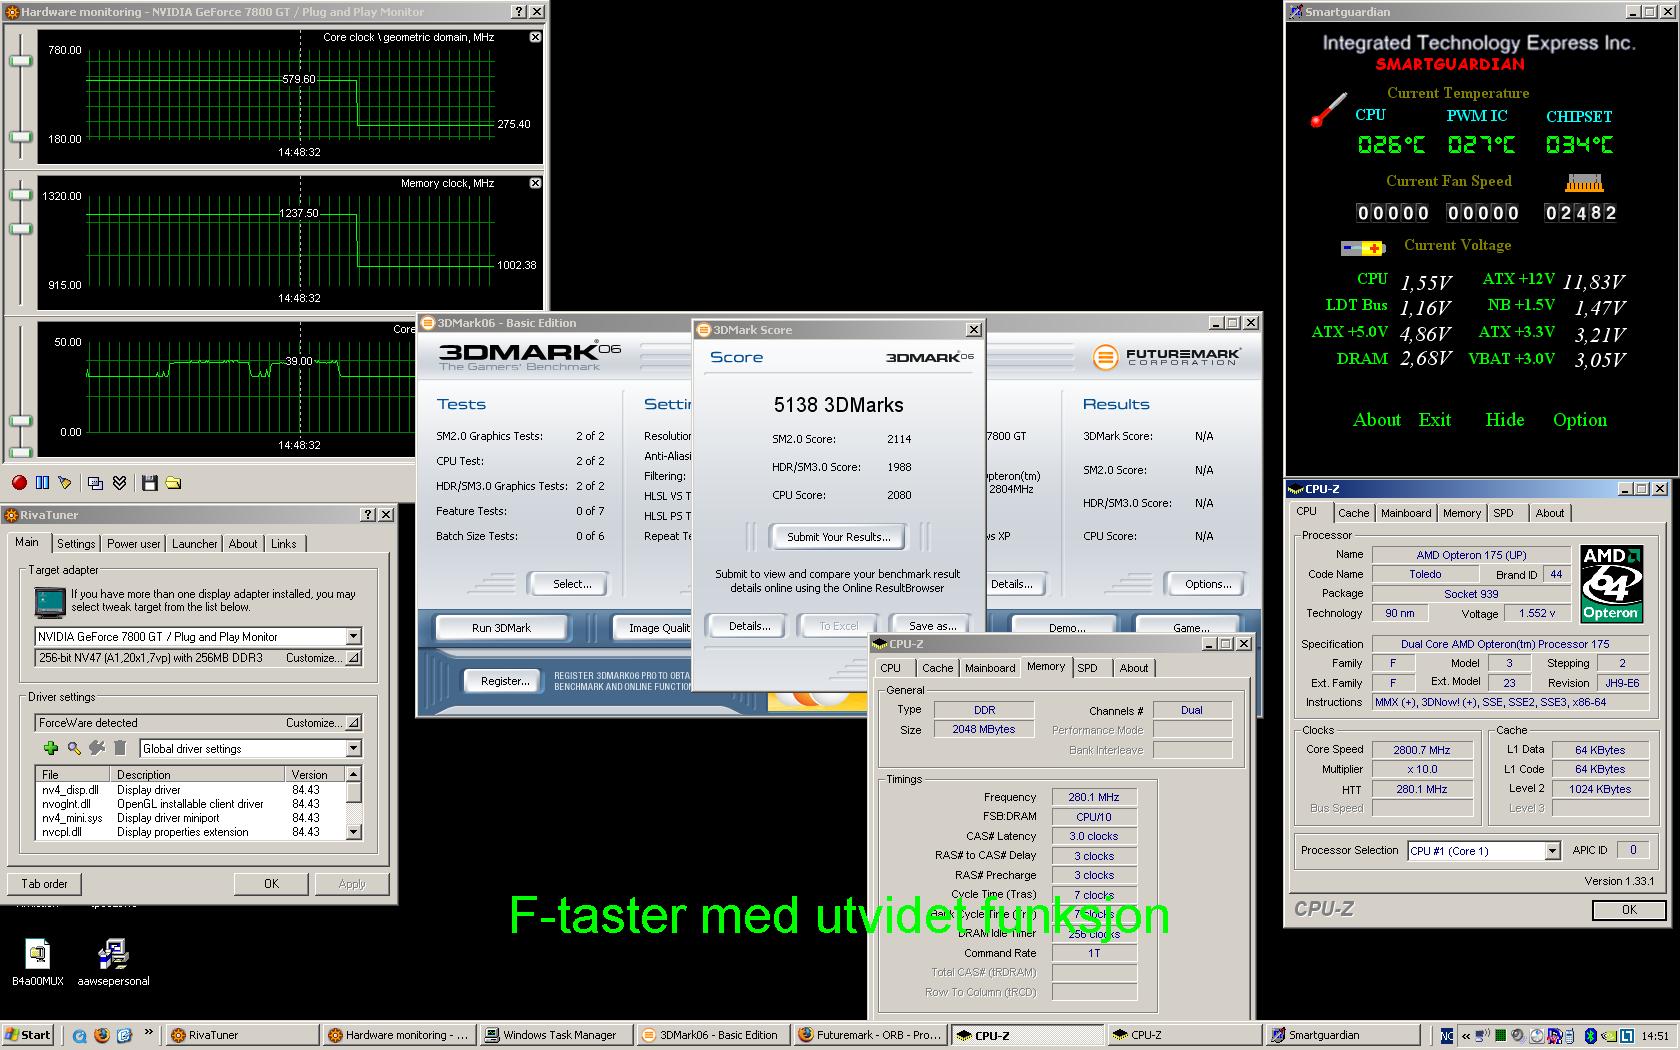
Task: Click the tray expand double-arrow icon
Action: pyautogui.click(x=1466, y=1035)
